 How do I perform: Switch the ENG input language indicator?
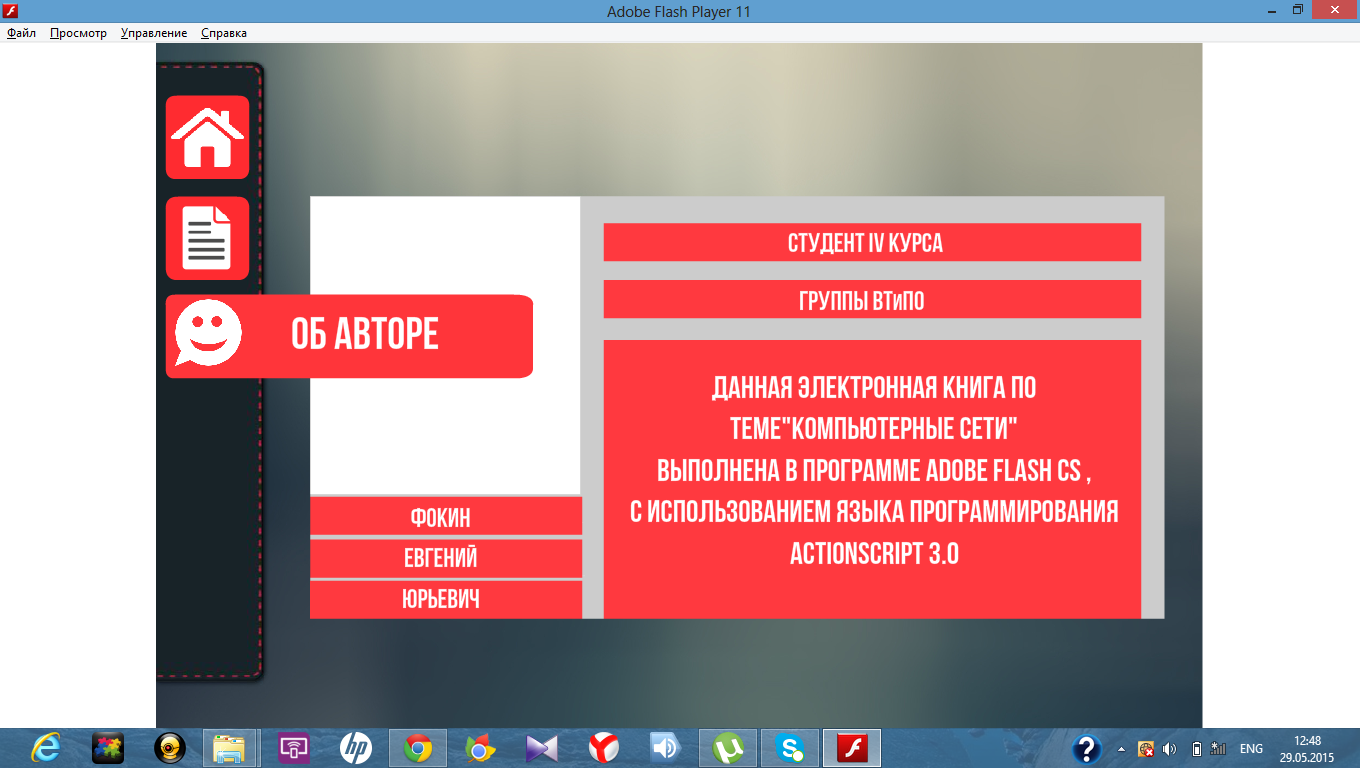pos(1251,748)
